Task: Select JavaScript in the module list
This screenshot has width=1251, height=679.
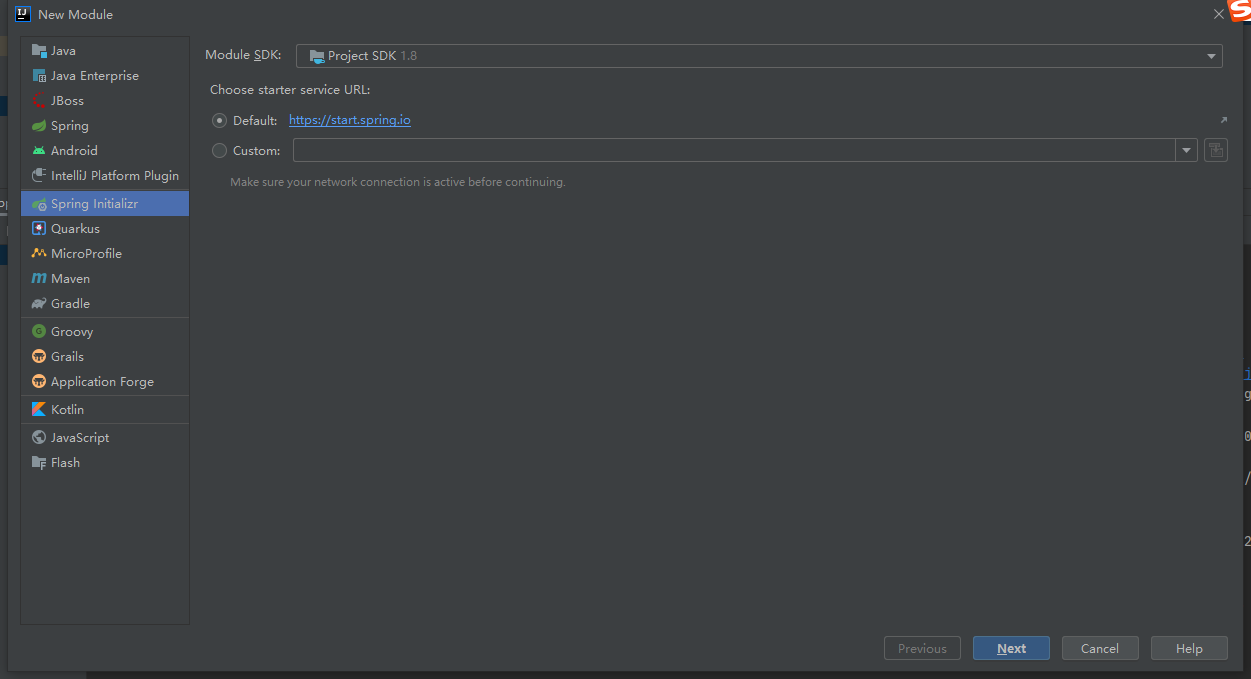Action: (105, 438)
